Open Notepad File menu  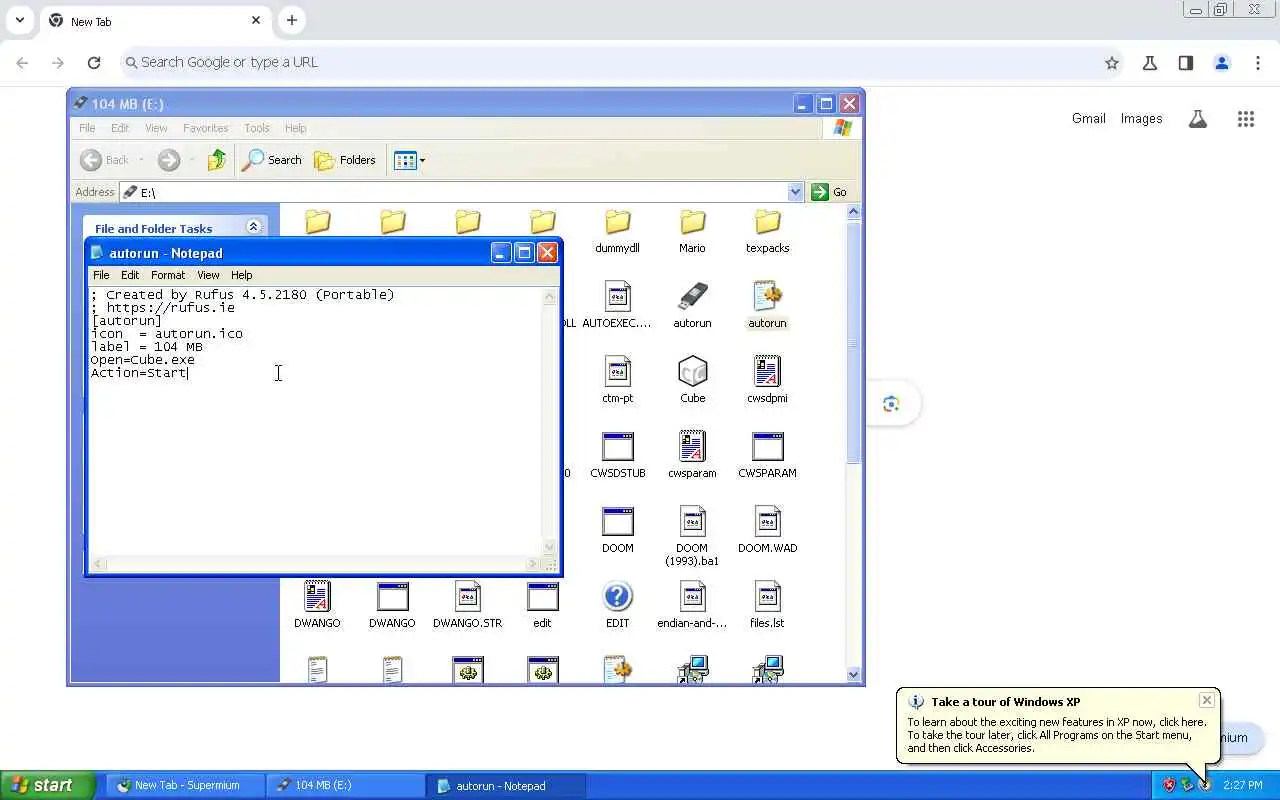[x=101, y=275]
